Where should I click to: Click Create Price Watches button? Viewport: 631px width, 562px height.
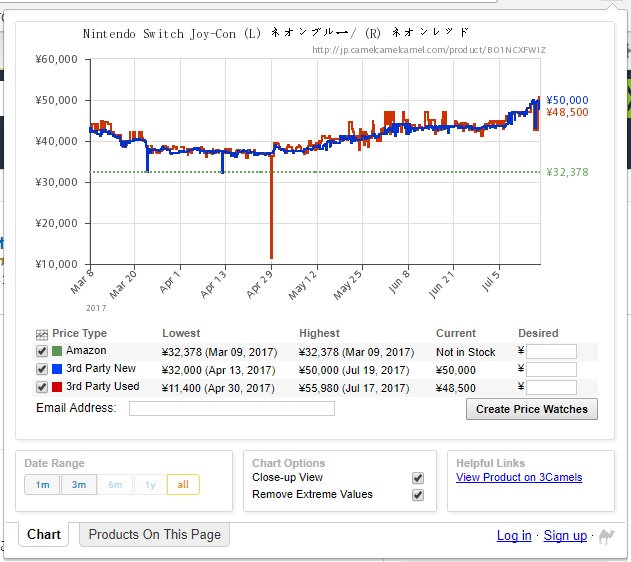[532, 409]
